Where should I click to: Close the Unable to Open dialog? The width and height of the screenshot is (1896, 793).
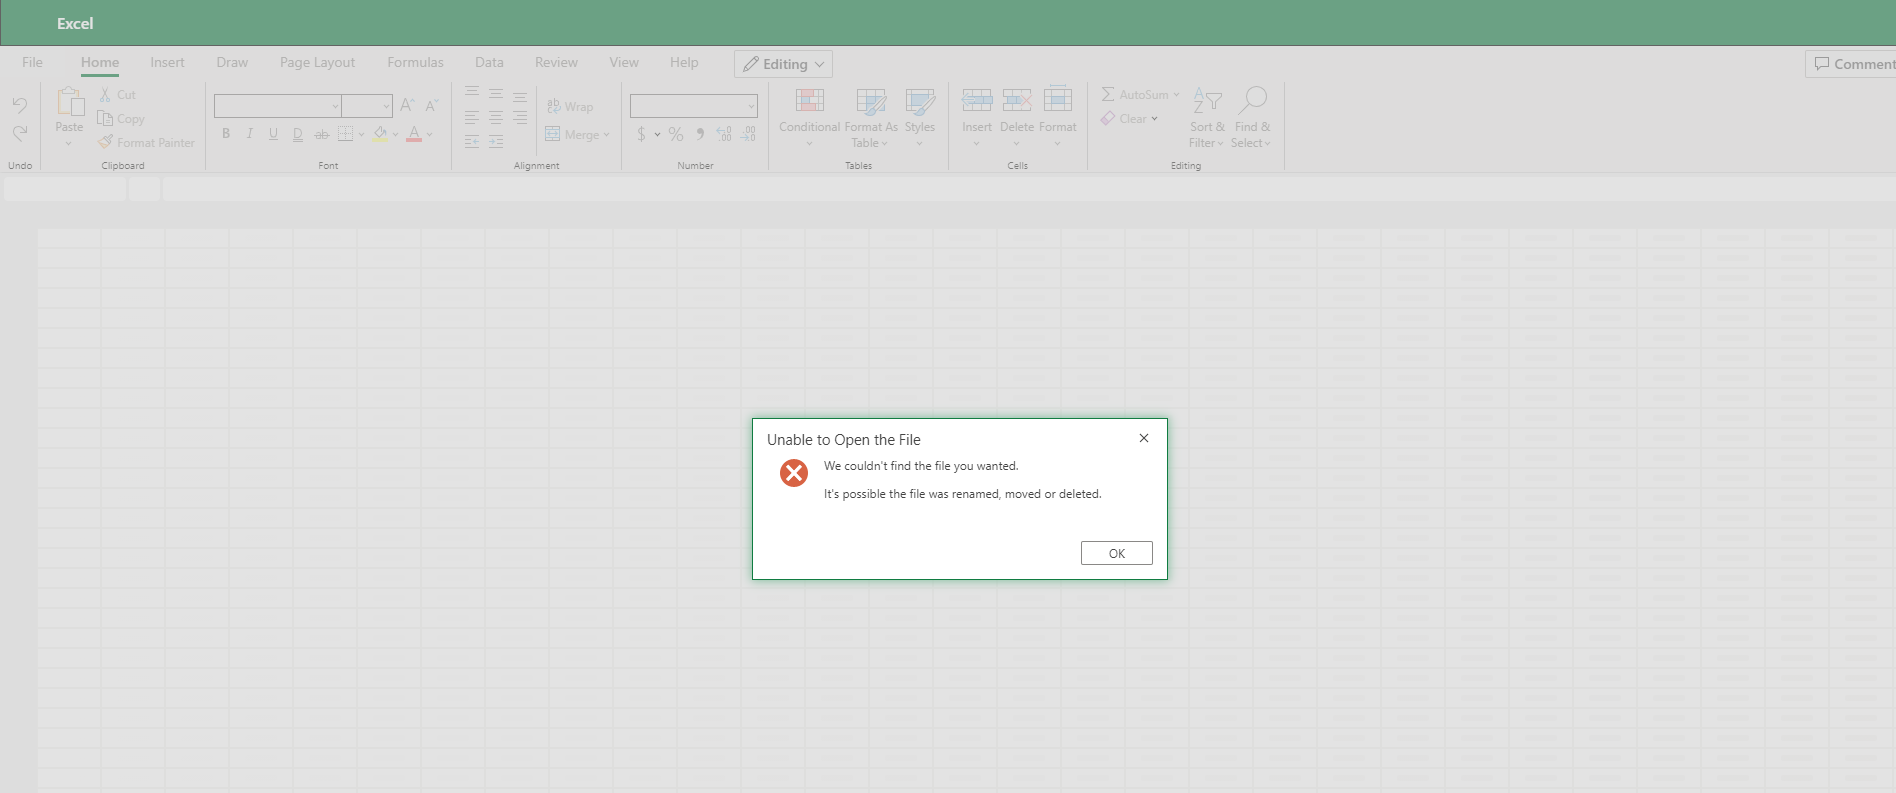pyautogui.click(x=1144, y=438)
